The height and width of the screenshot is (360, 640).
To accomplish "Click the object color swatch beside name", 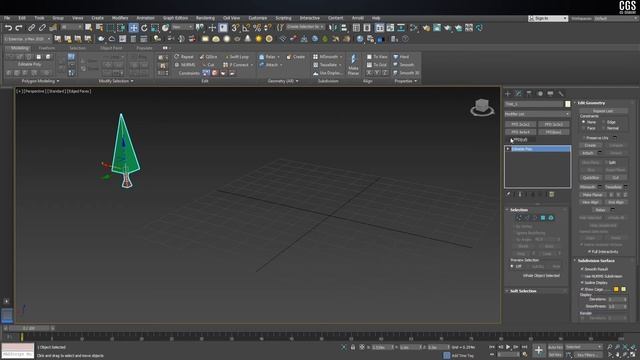I will click(x=567, y=104).
